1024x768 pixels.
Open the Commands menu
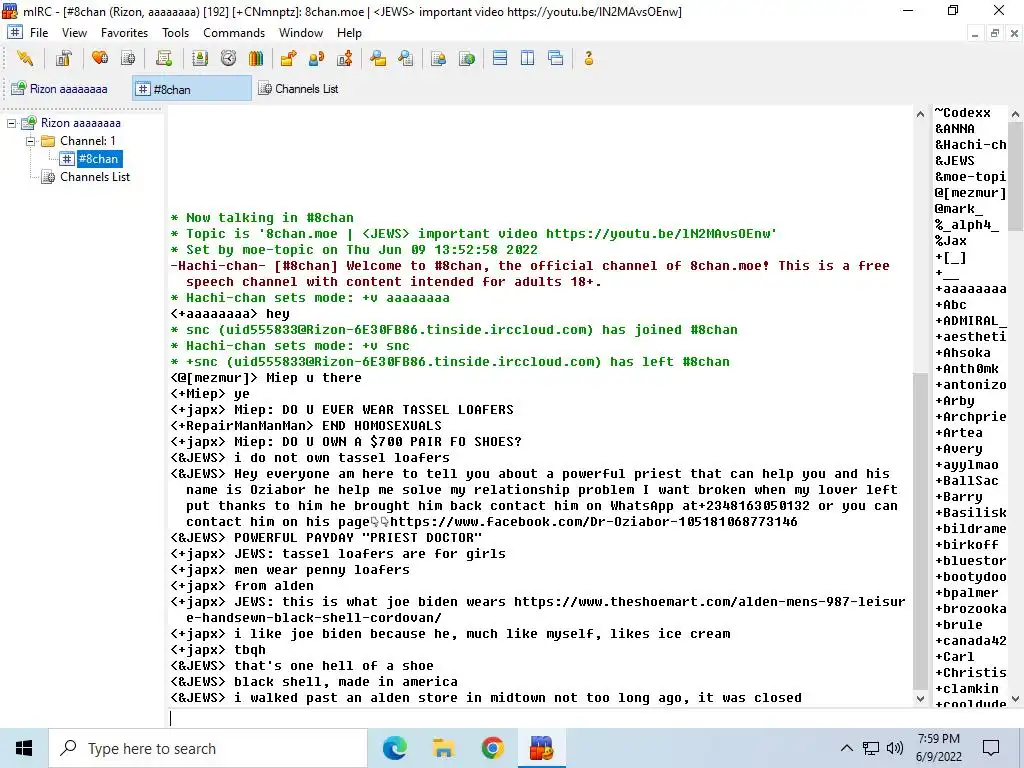pos(234,33)
